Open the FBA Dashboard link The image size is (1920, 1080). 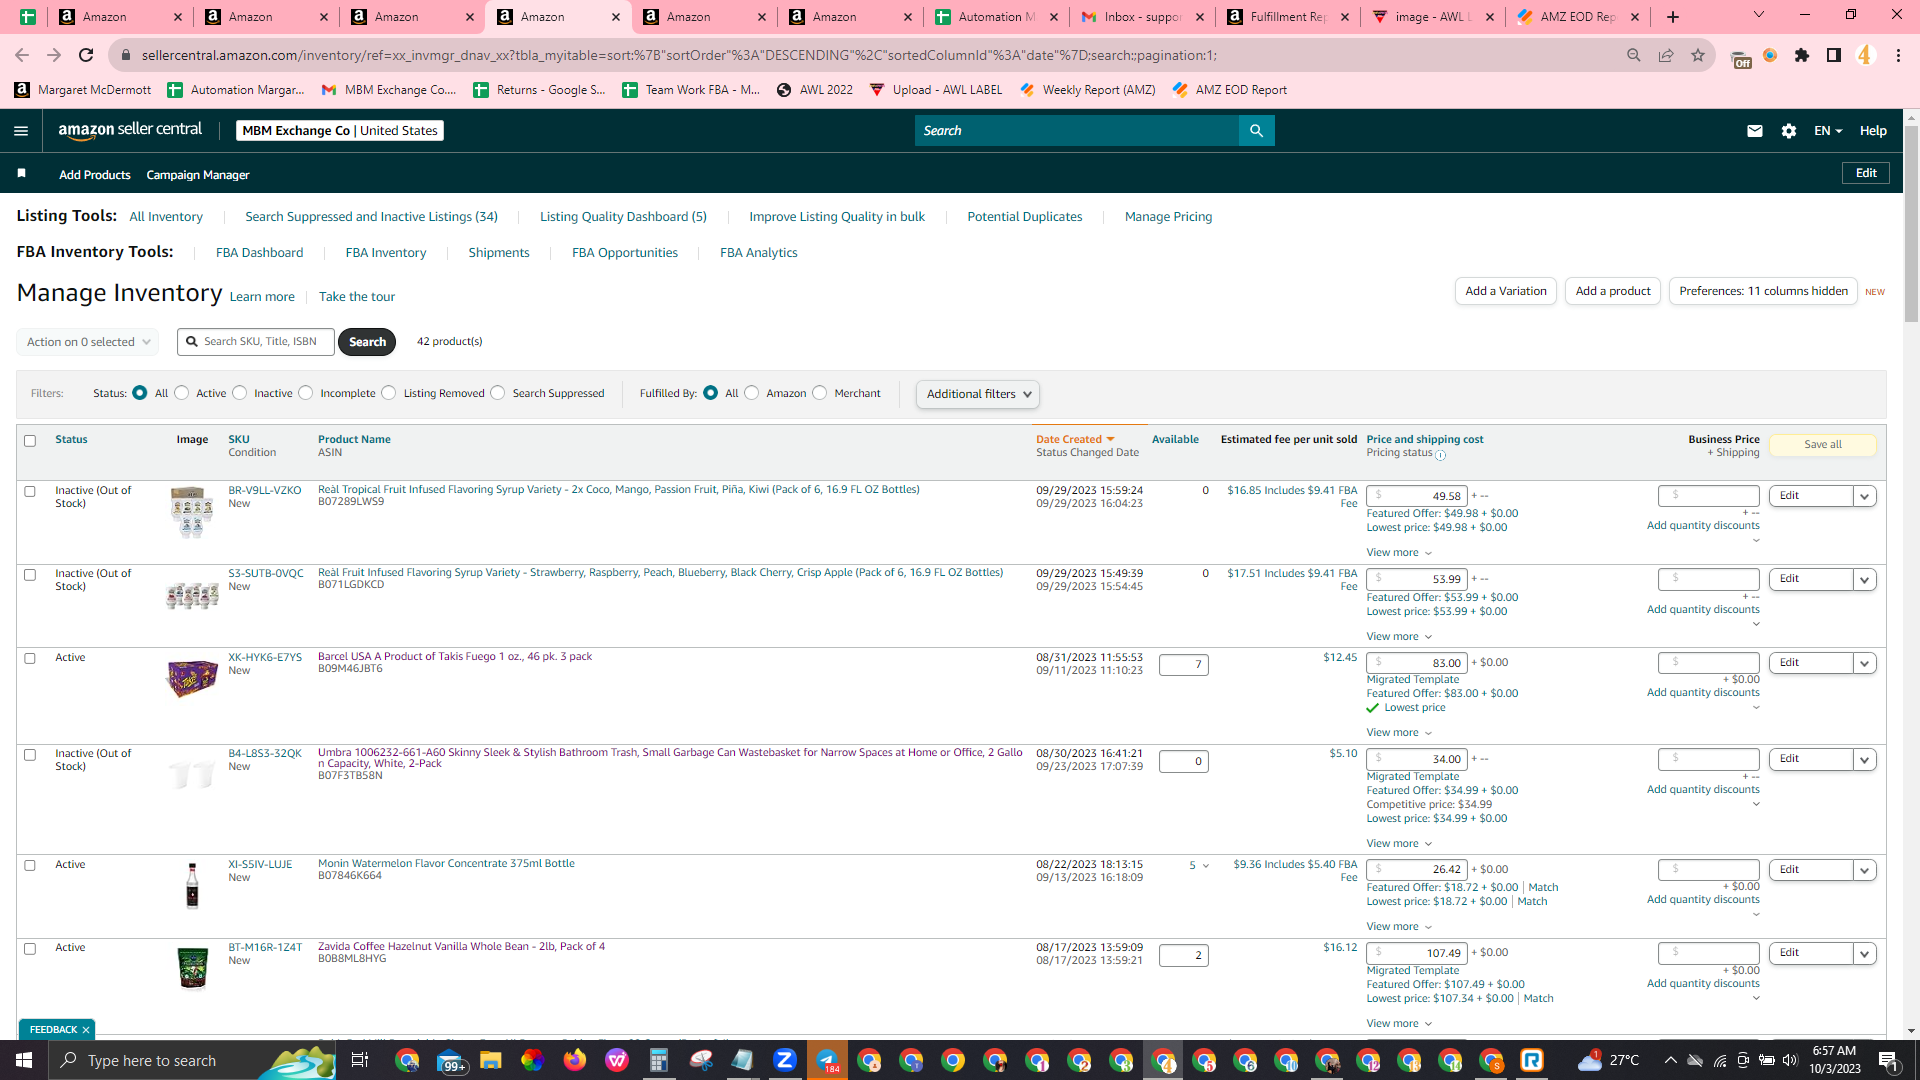[x=259, y=253]
